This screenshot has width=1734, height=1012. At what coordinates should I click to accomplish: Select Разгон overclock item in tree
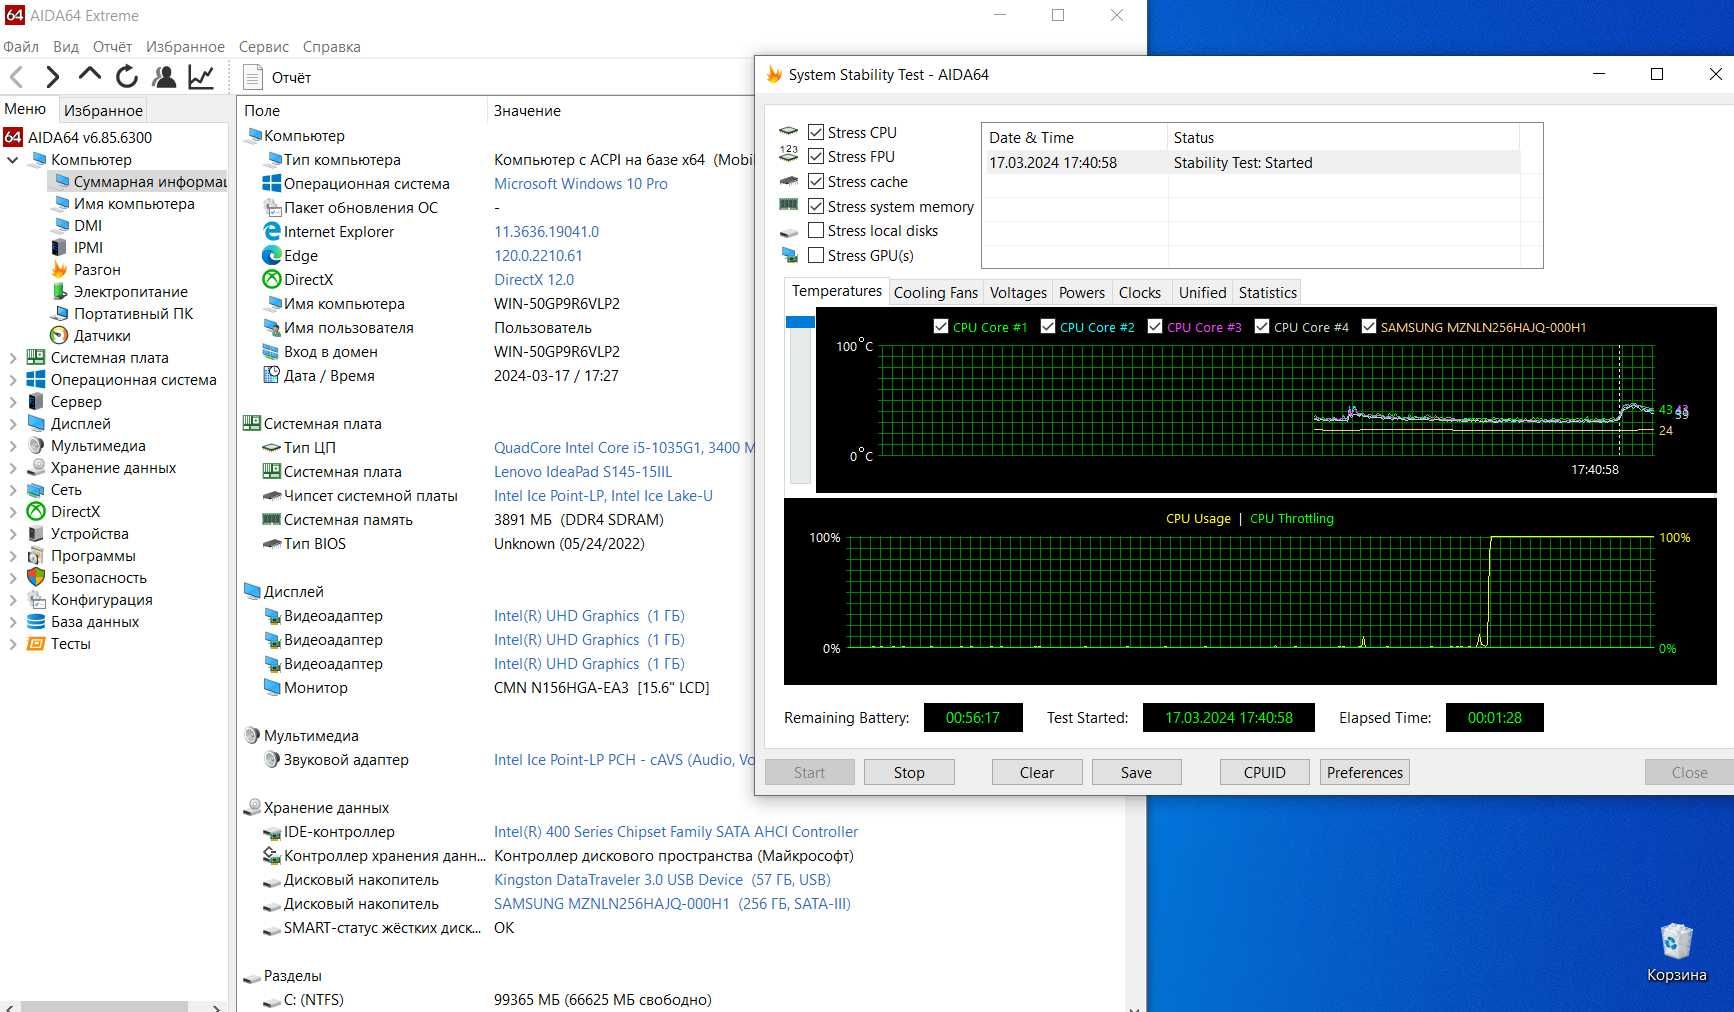point(97,270)
